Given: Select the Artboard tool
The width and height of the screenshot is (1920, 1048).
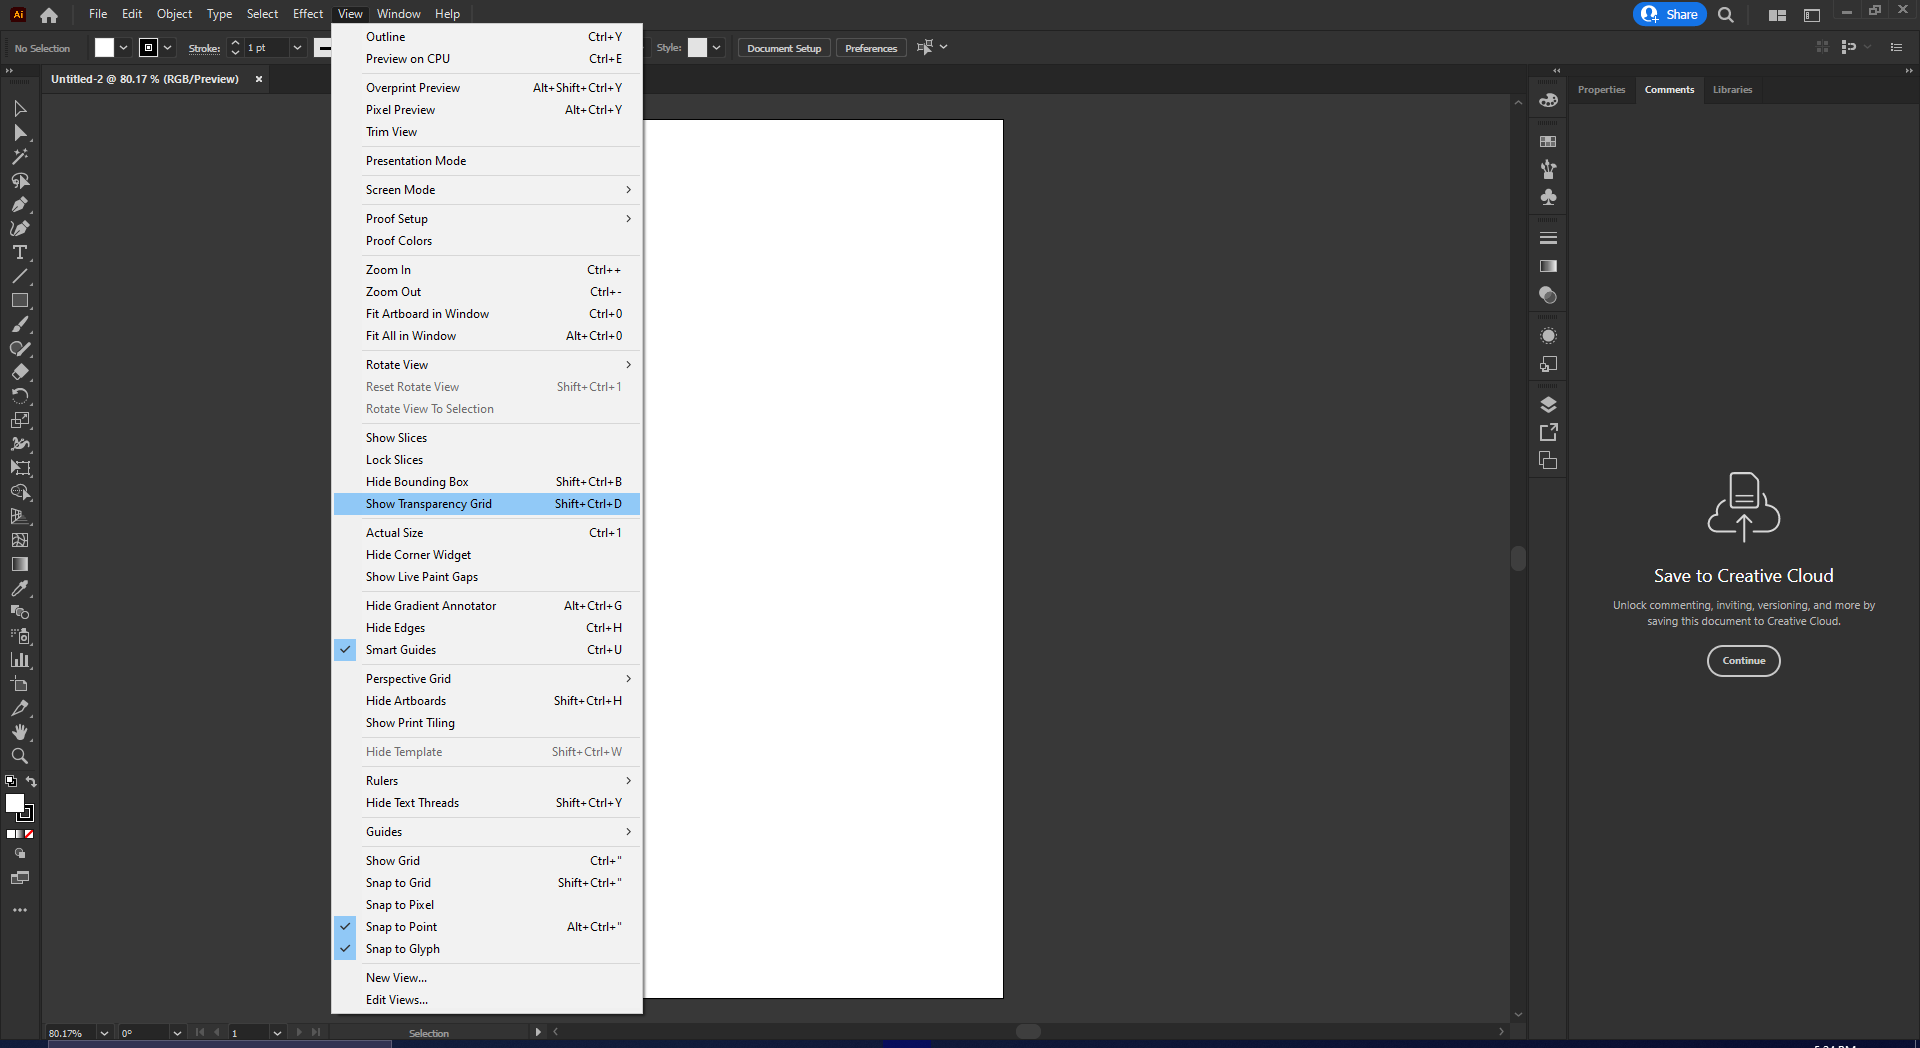Looking at the screenshot, I should pyautogui.click(x=20, y=684).
